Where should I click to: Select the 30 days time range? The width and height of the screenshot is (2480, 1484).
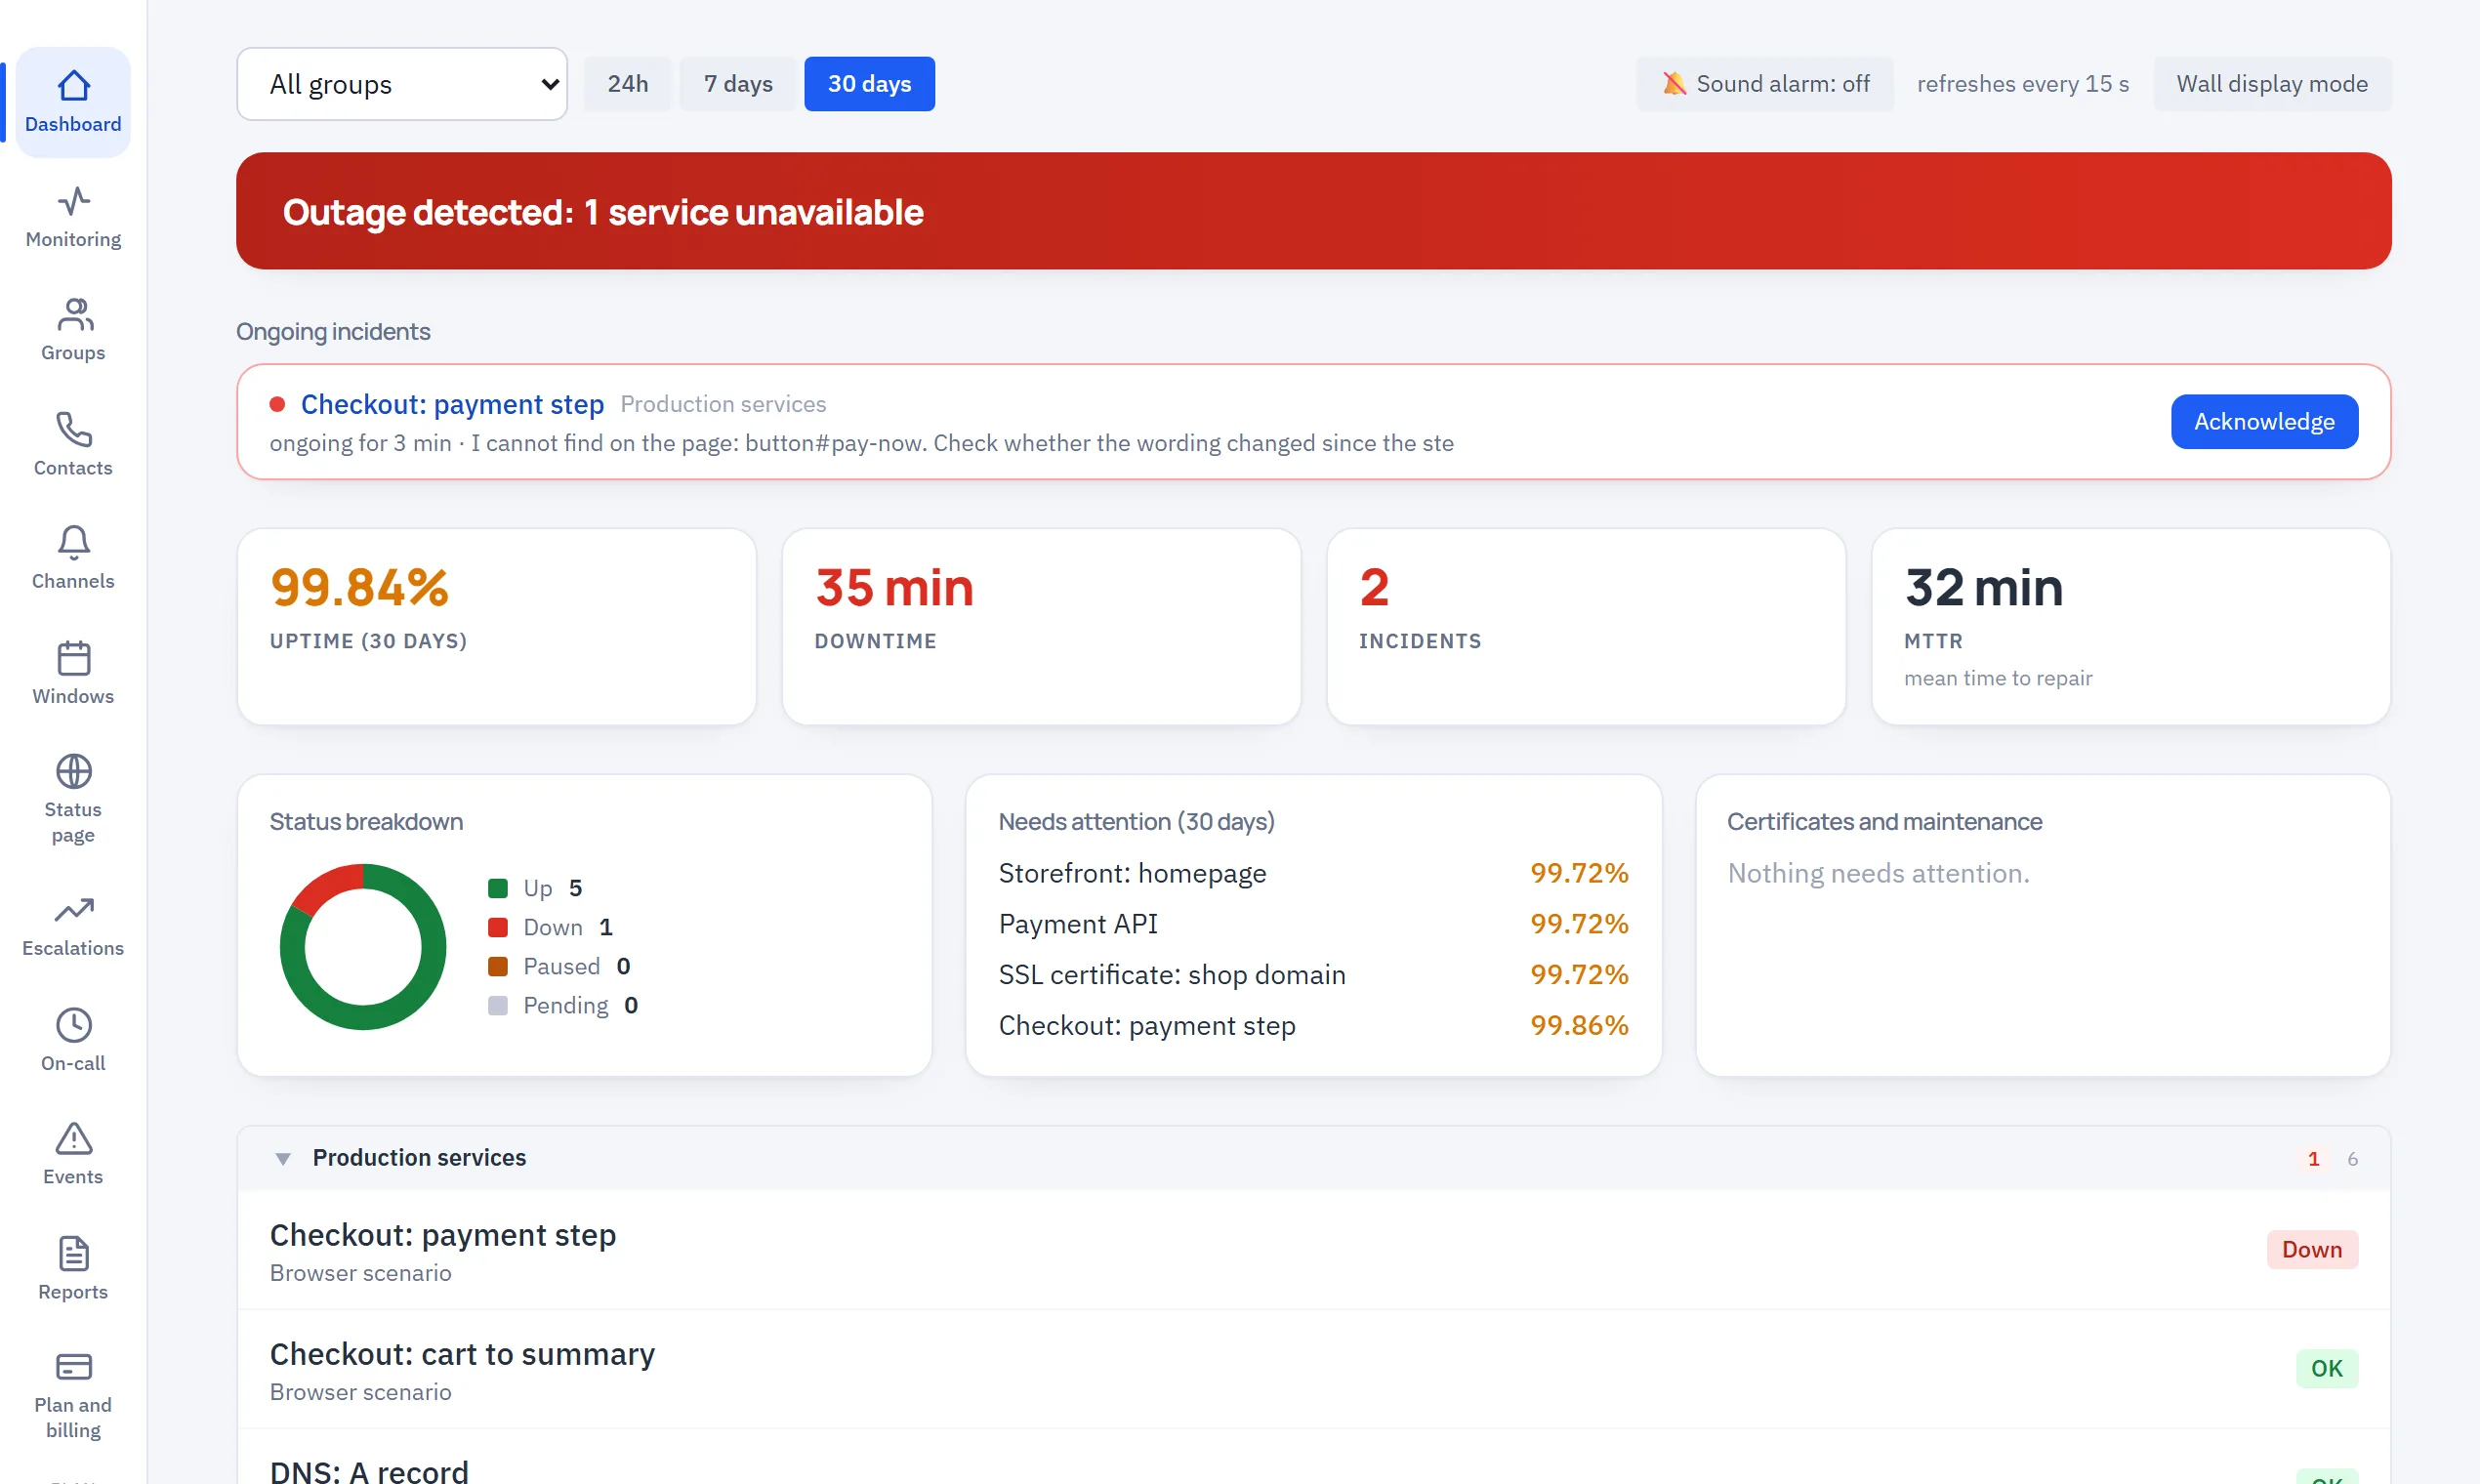tap(869, 84)
